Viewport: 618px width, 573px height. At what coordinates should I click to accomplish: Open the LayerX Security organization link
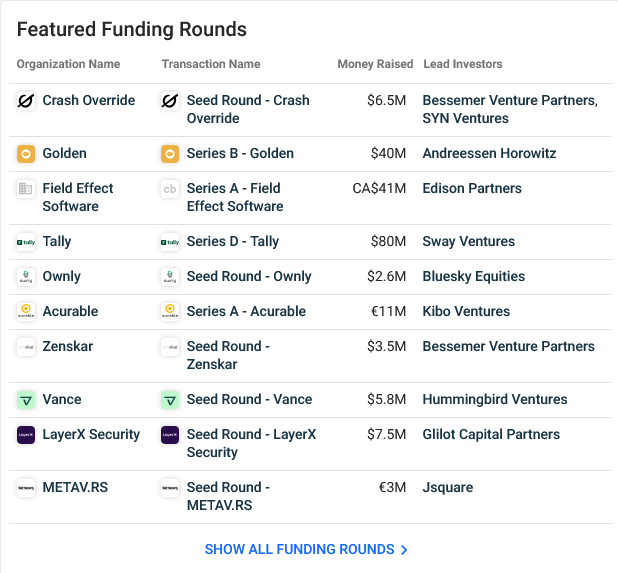[x=91, y=434]
